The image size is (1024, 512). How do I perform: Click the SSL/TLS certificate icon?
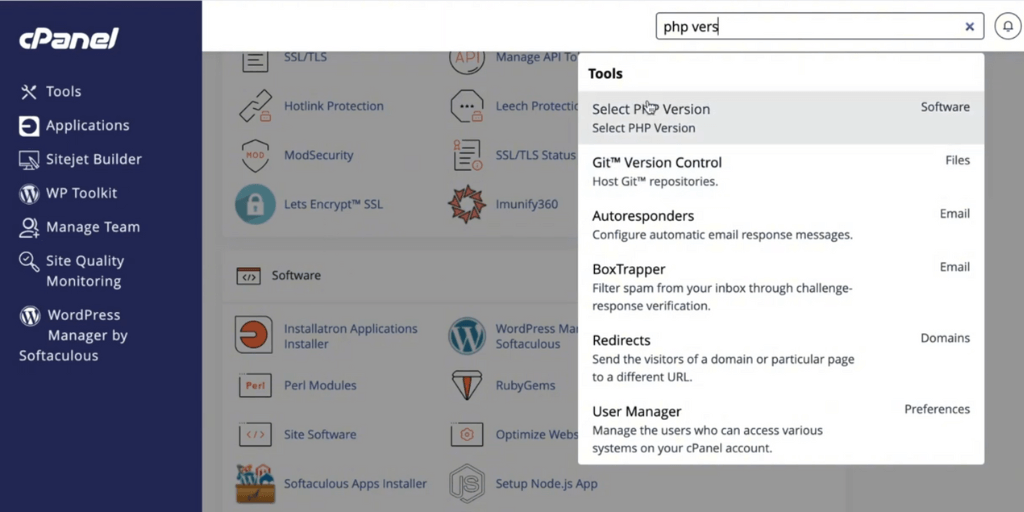pos(255,60)
